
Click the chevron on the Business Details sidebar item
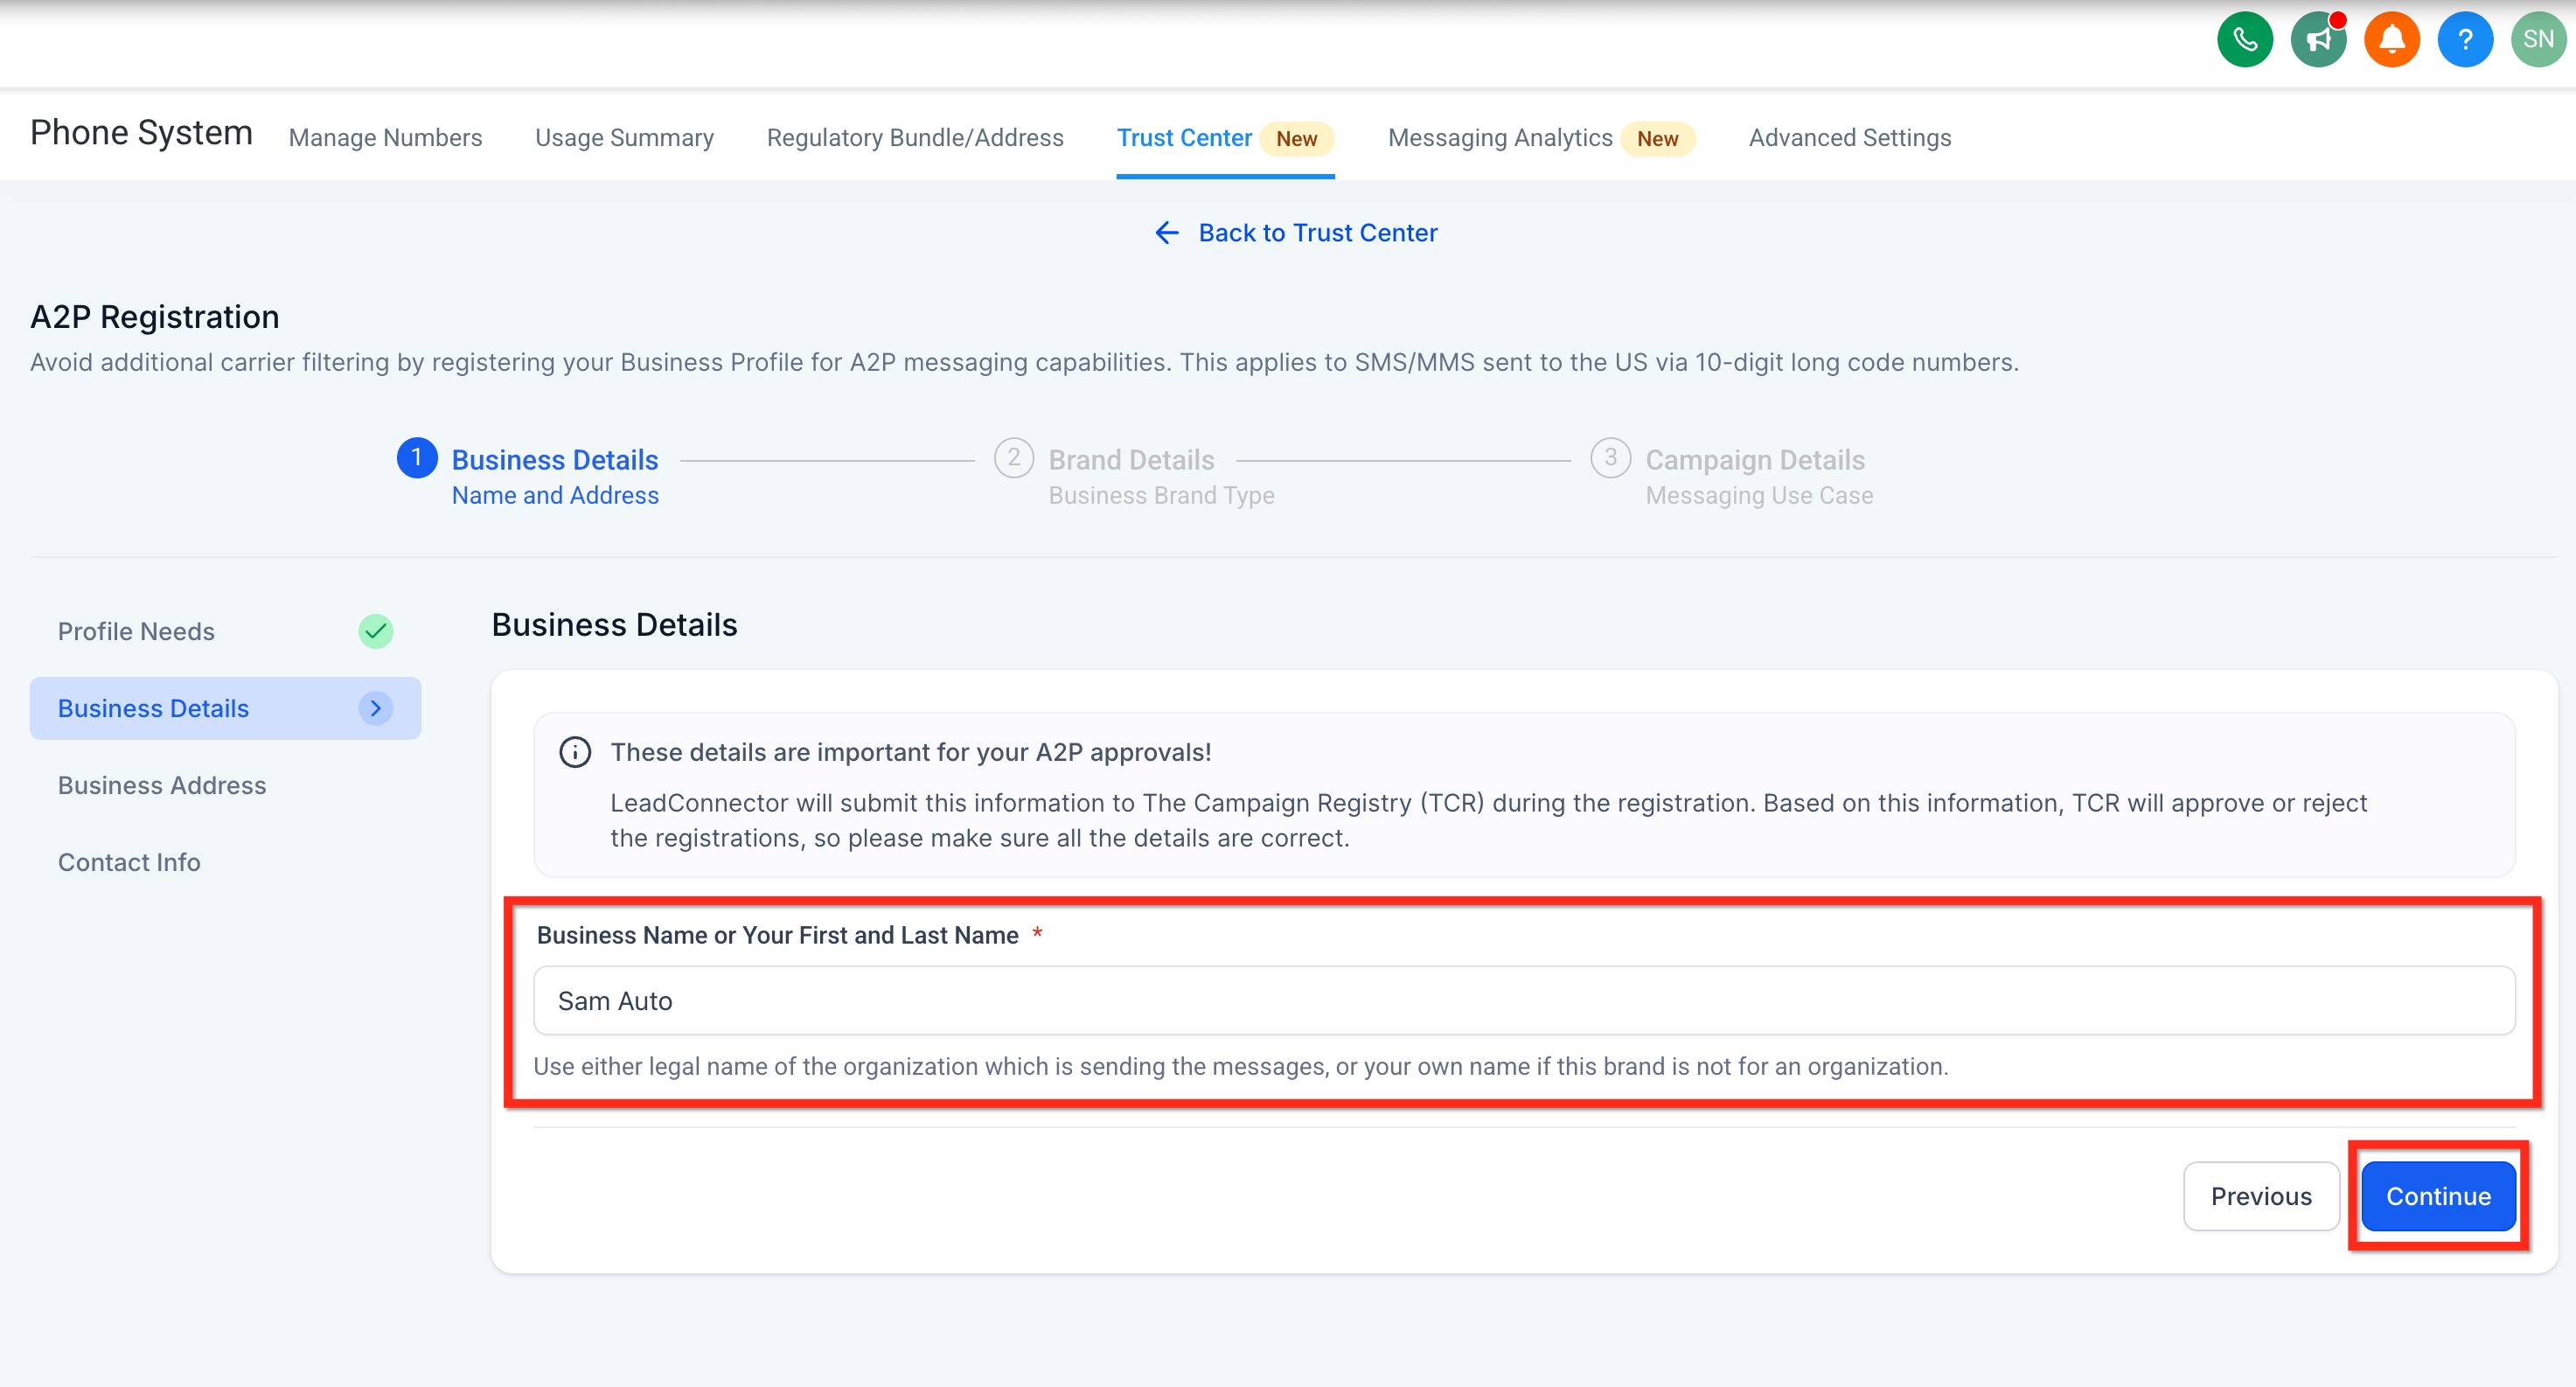[x=376, y=708]
